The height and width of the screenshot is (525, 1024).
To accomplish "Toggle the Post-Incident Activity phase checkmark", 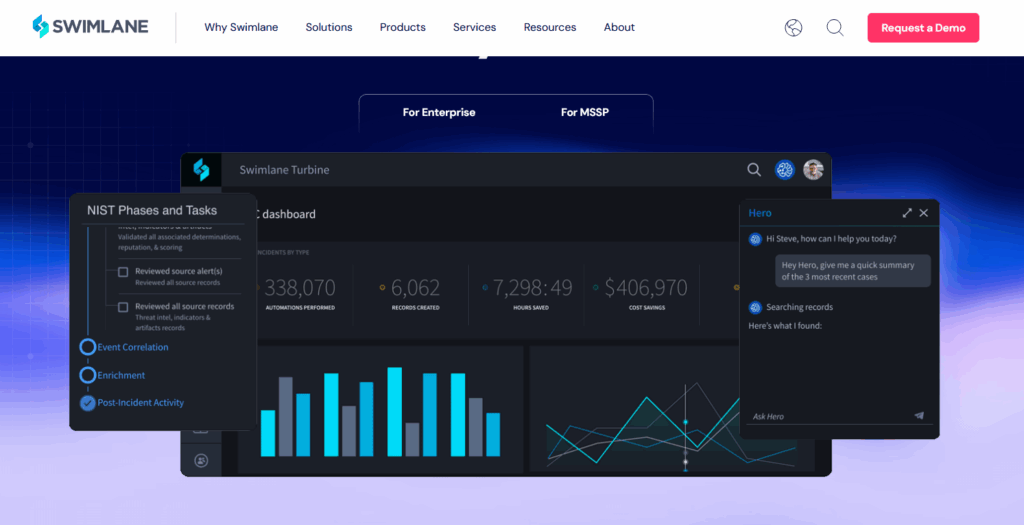I will 88,403.
